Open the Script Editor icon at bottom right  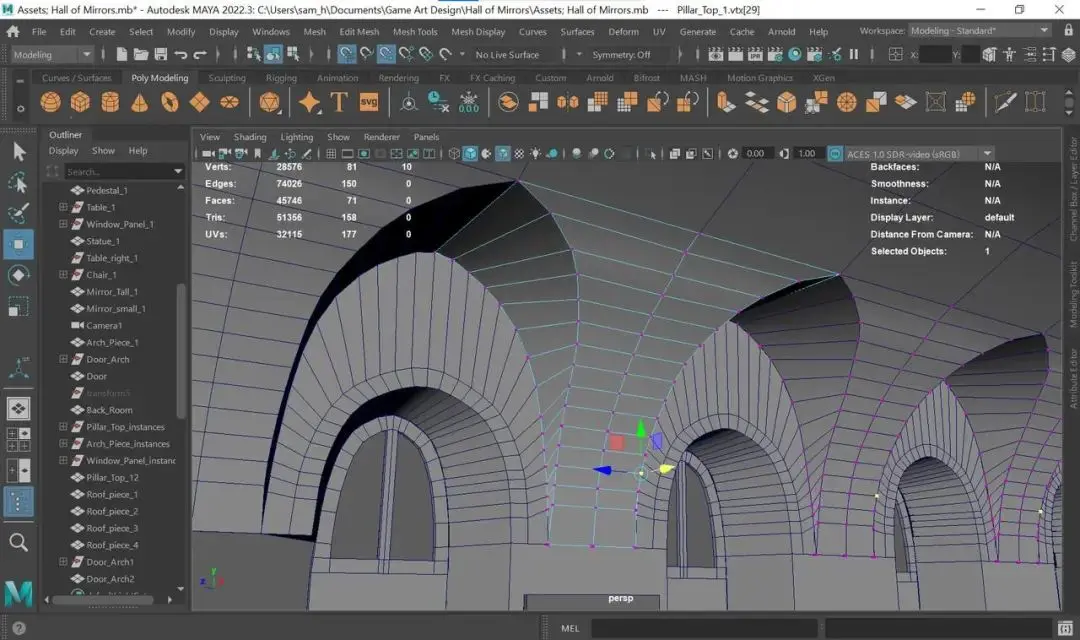pyautogui.click(x=1065, y=628)
